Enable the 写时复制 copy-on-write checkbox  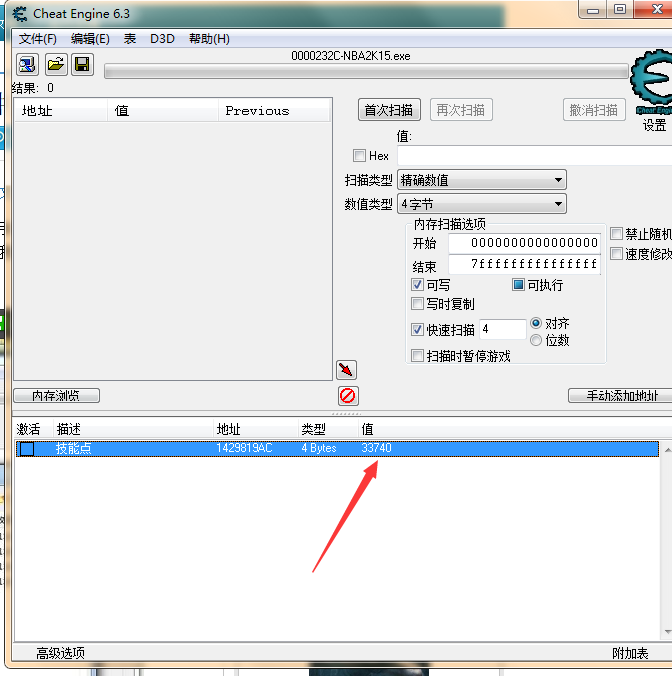pos(417,304)
